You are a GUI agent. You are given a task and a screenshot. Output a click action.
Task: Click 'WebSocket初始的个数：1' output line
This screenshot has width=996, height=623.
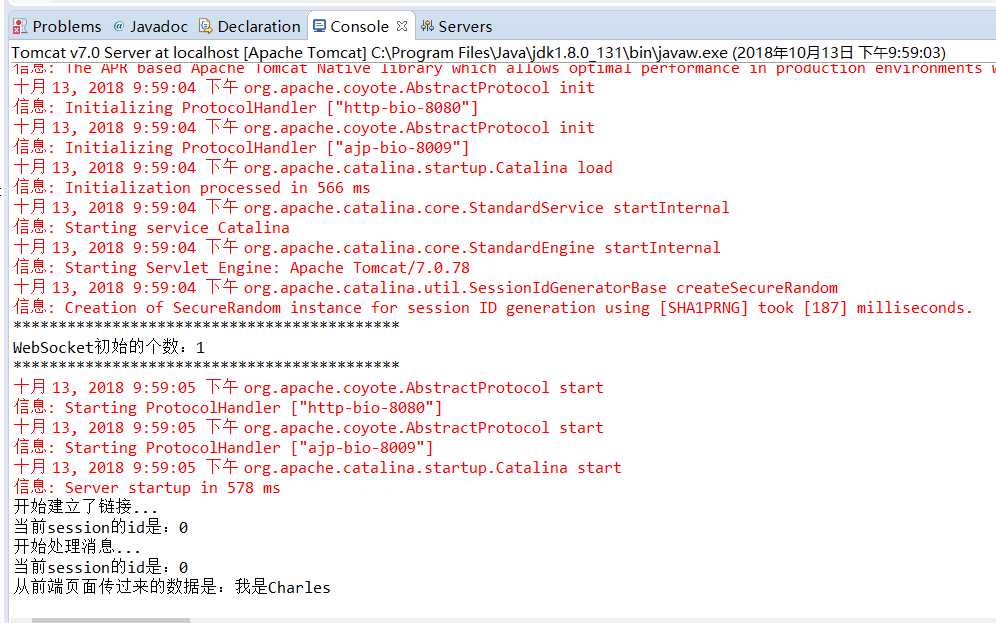point(109,347)
